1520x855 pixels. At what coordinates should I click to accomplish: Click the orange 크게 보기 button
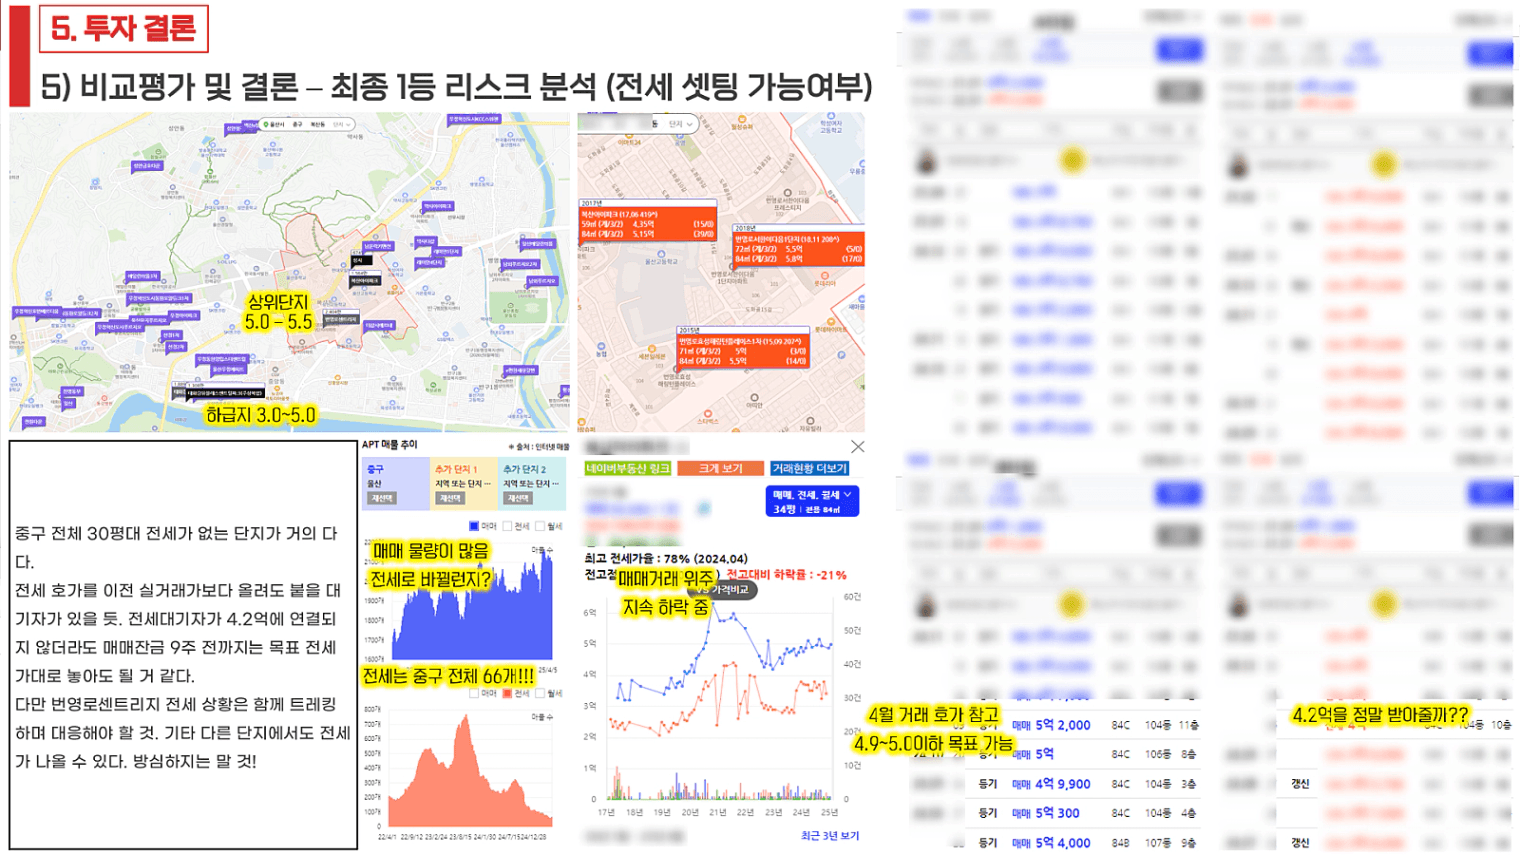[720, 468]
